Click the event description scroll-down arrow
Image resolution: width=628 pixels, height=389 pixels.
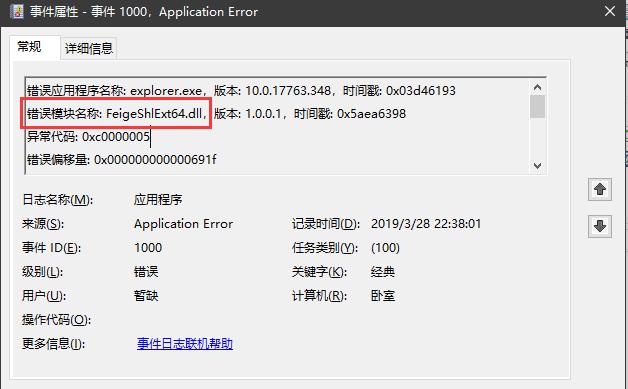coord(537,165)
